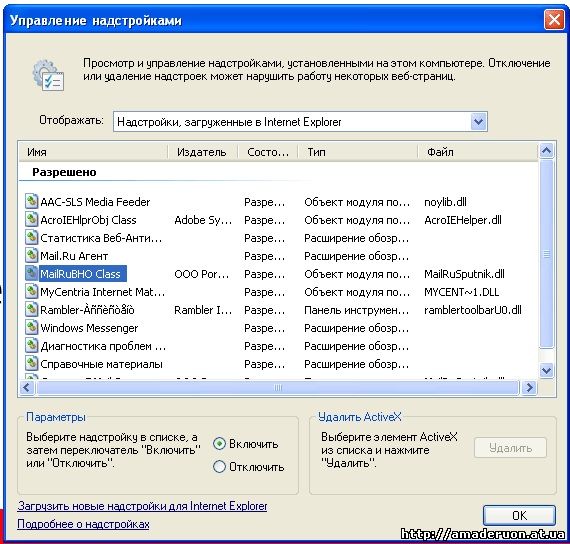Screen dimensions: 570x544
Task: Select the Отключить radio button
Action: 219,467
